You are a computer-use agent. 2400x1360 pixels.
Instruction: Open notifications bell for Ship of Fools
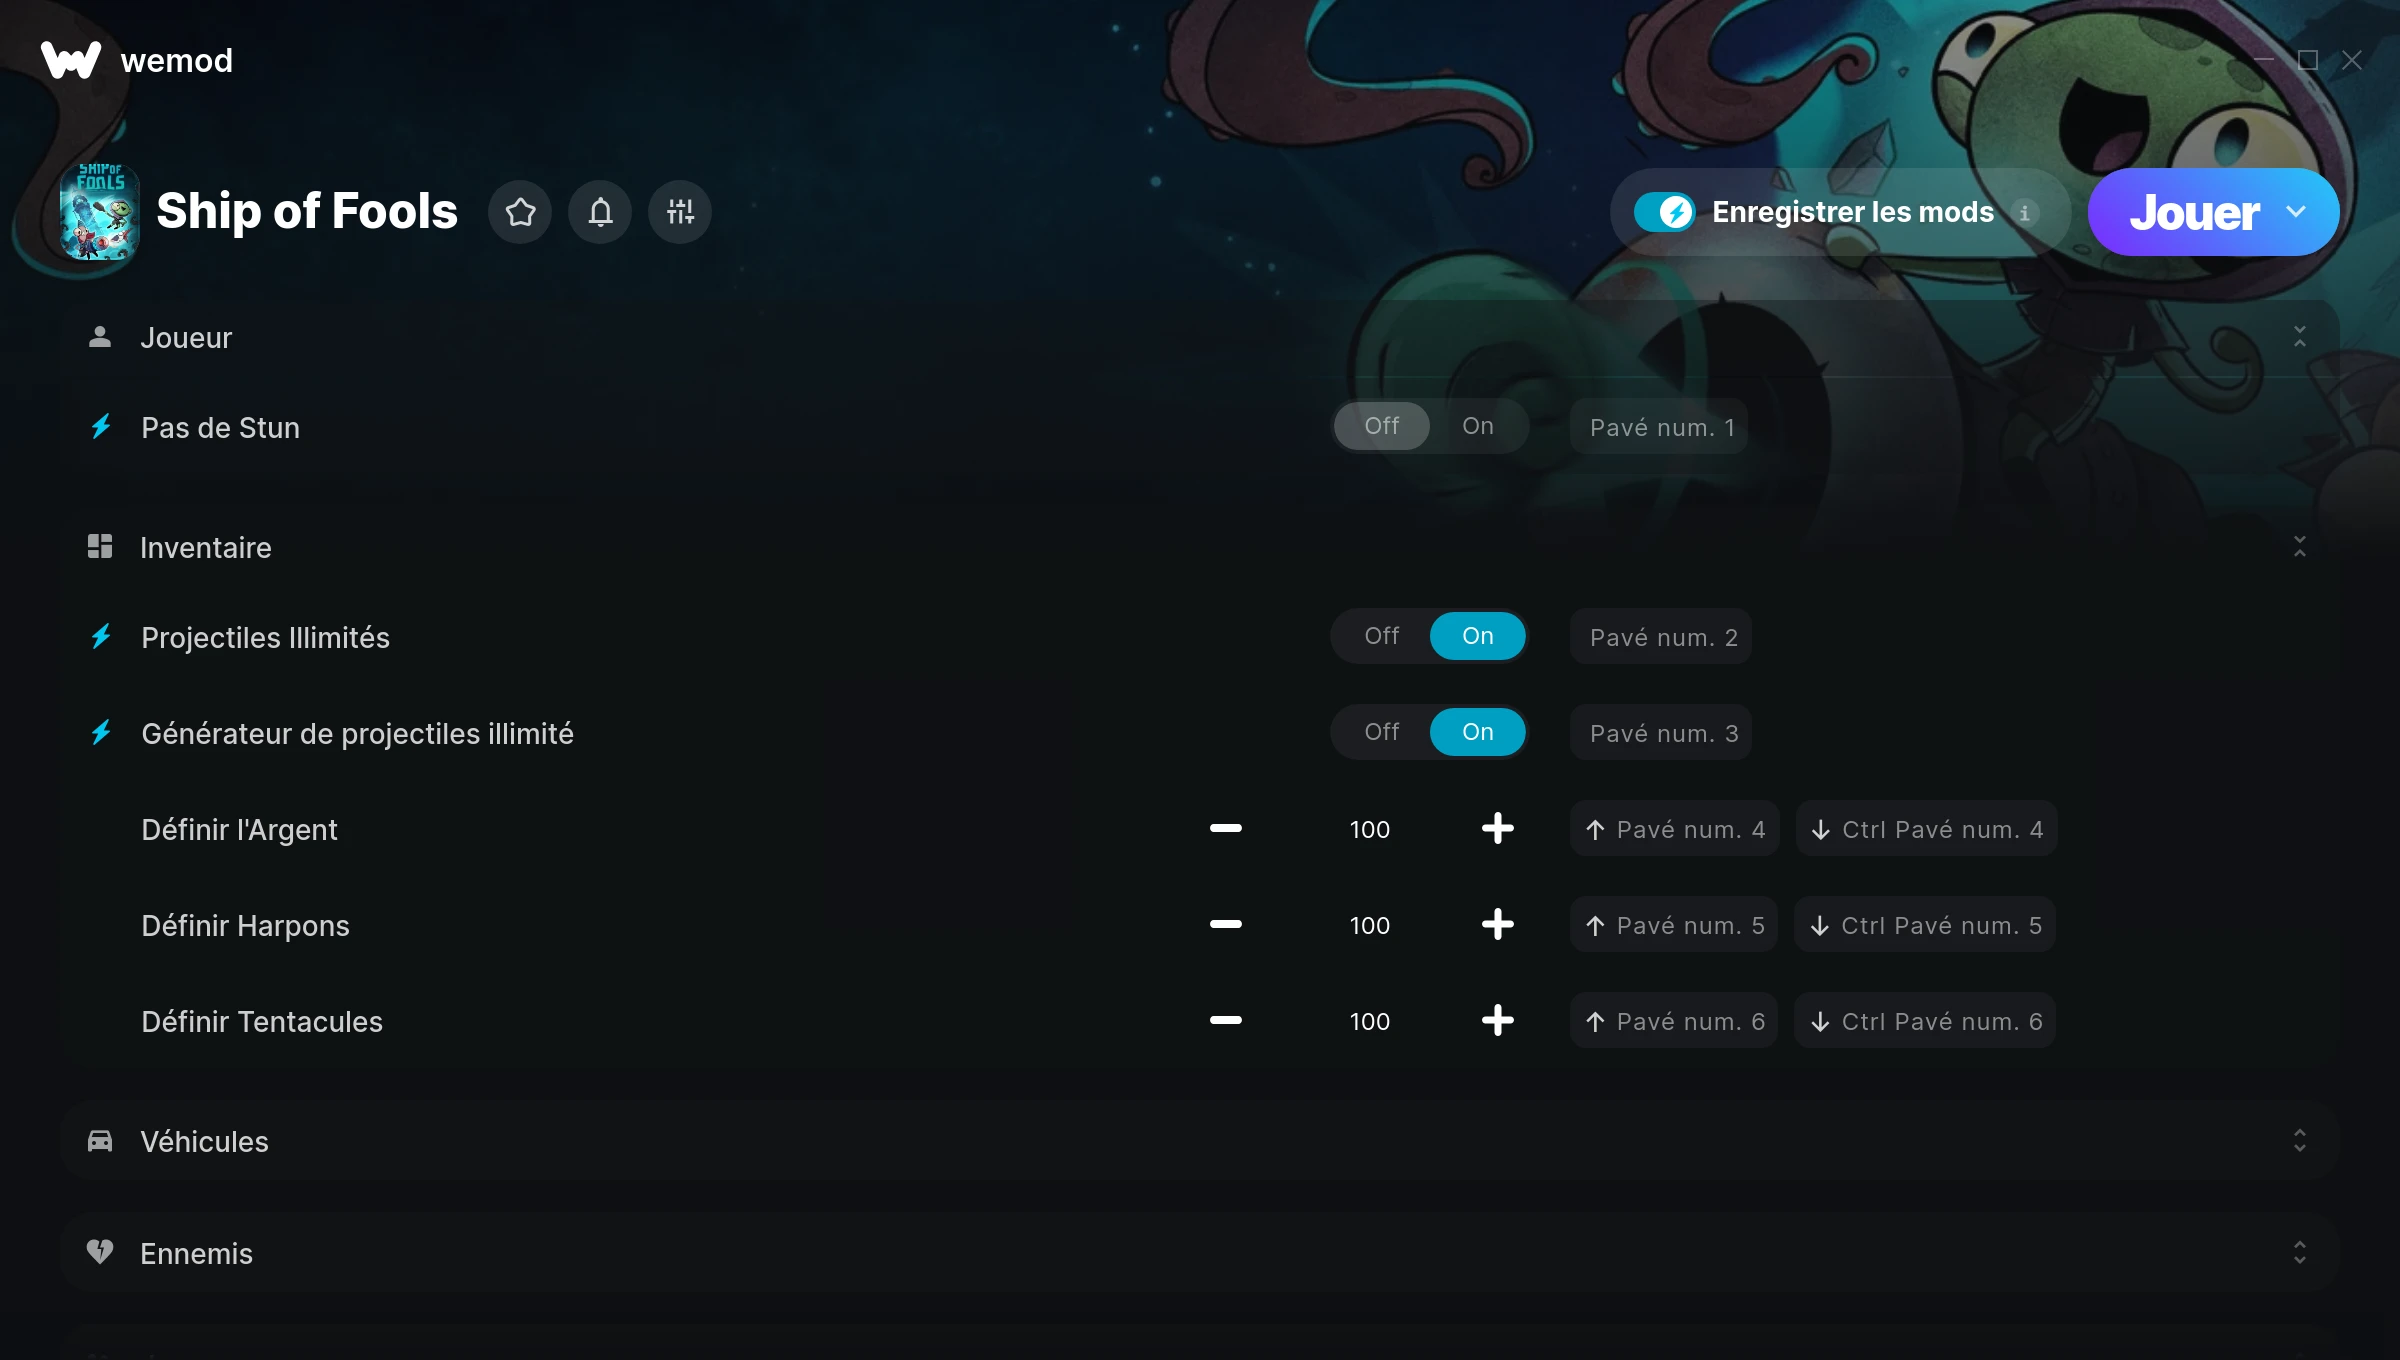[x=600, y=212]
